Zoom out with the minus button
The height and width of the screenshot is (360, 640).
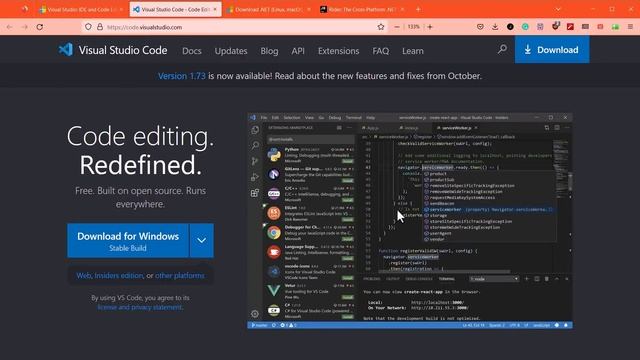click(397, 27)
